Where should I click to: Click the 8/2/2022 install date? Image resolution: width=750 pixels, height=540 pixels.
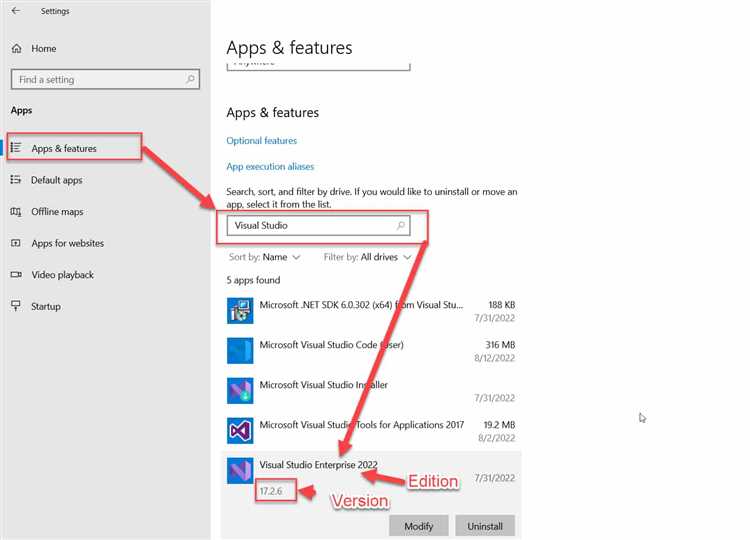[496, 438]
